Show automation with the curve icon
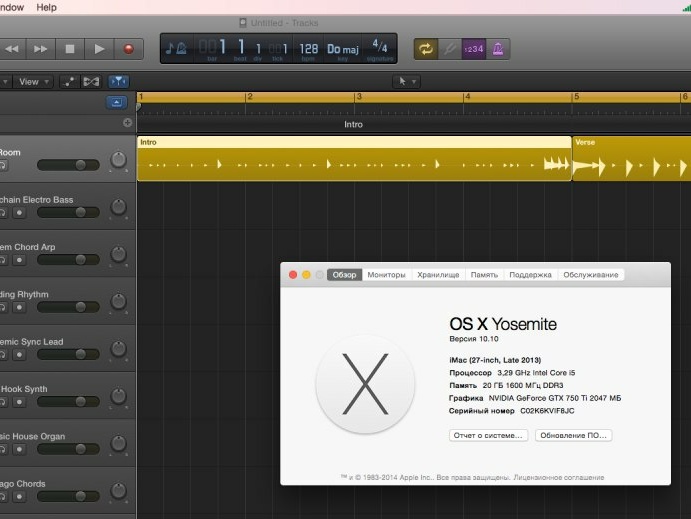This screenshot has width=691, height=519. click(x=69, y=82)
